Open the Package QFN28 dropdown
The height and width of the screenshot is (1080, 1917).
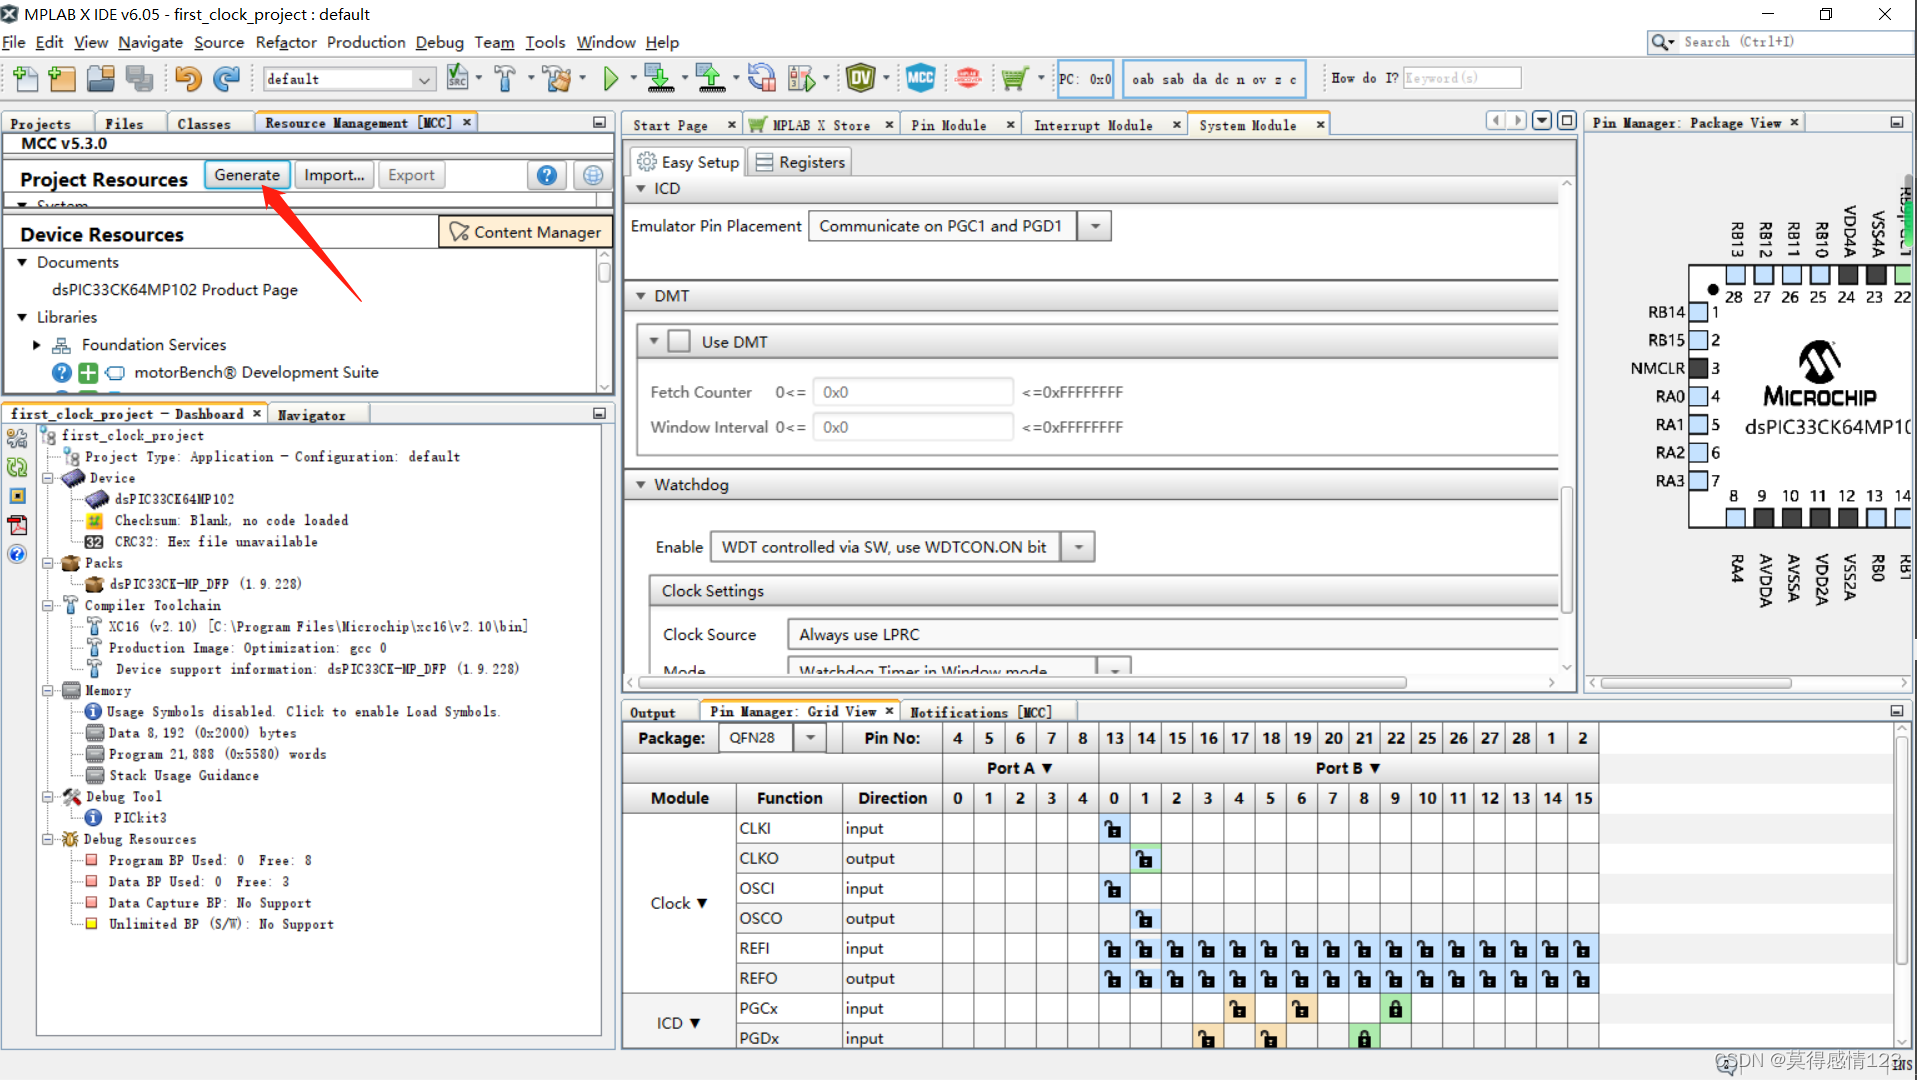(x=810, y=738)
